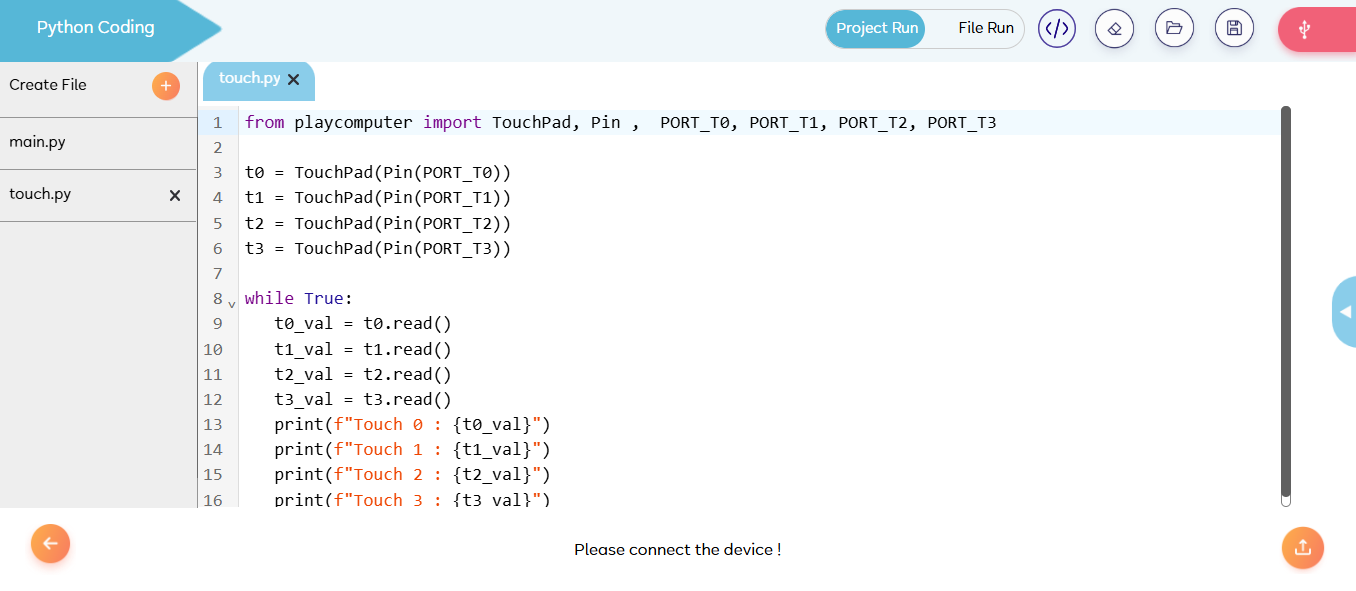
Task: Click the orange upload button
Action: [1302, 547]
